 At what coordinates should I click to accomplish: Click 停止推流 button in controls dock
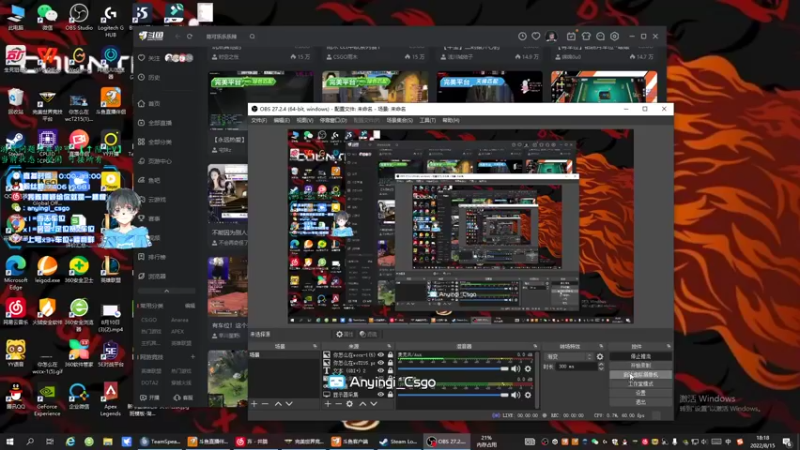(640, 356)
